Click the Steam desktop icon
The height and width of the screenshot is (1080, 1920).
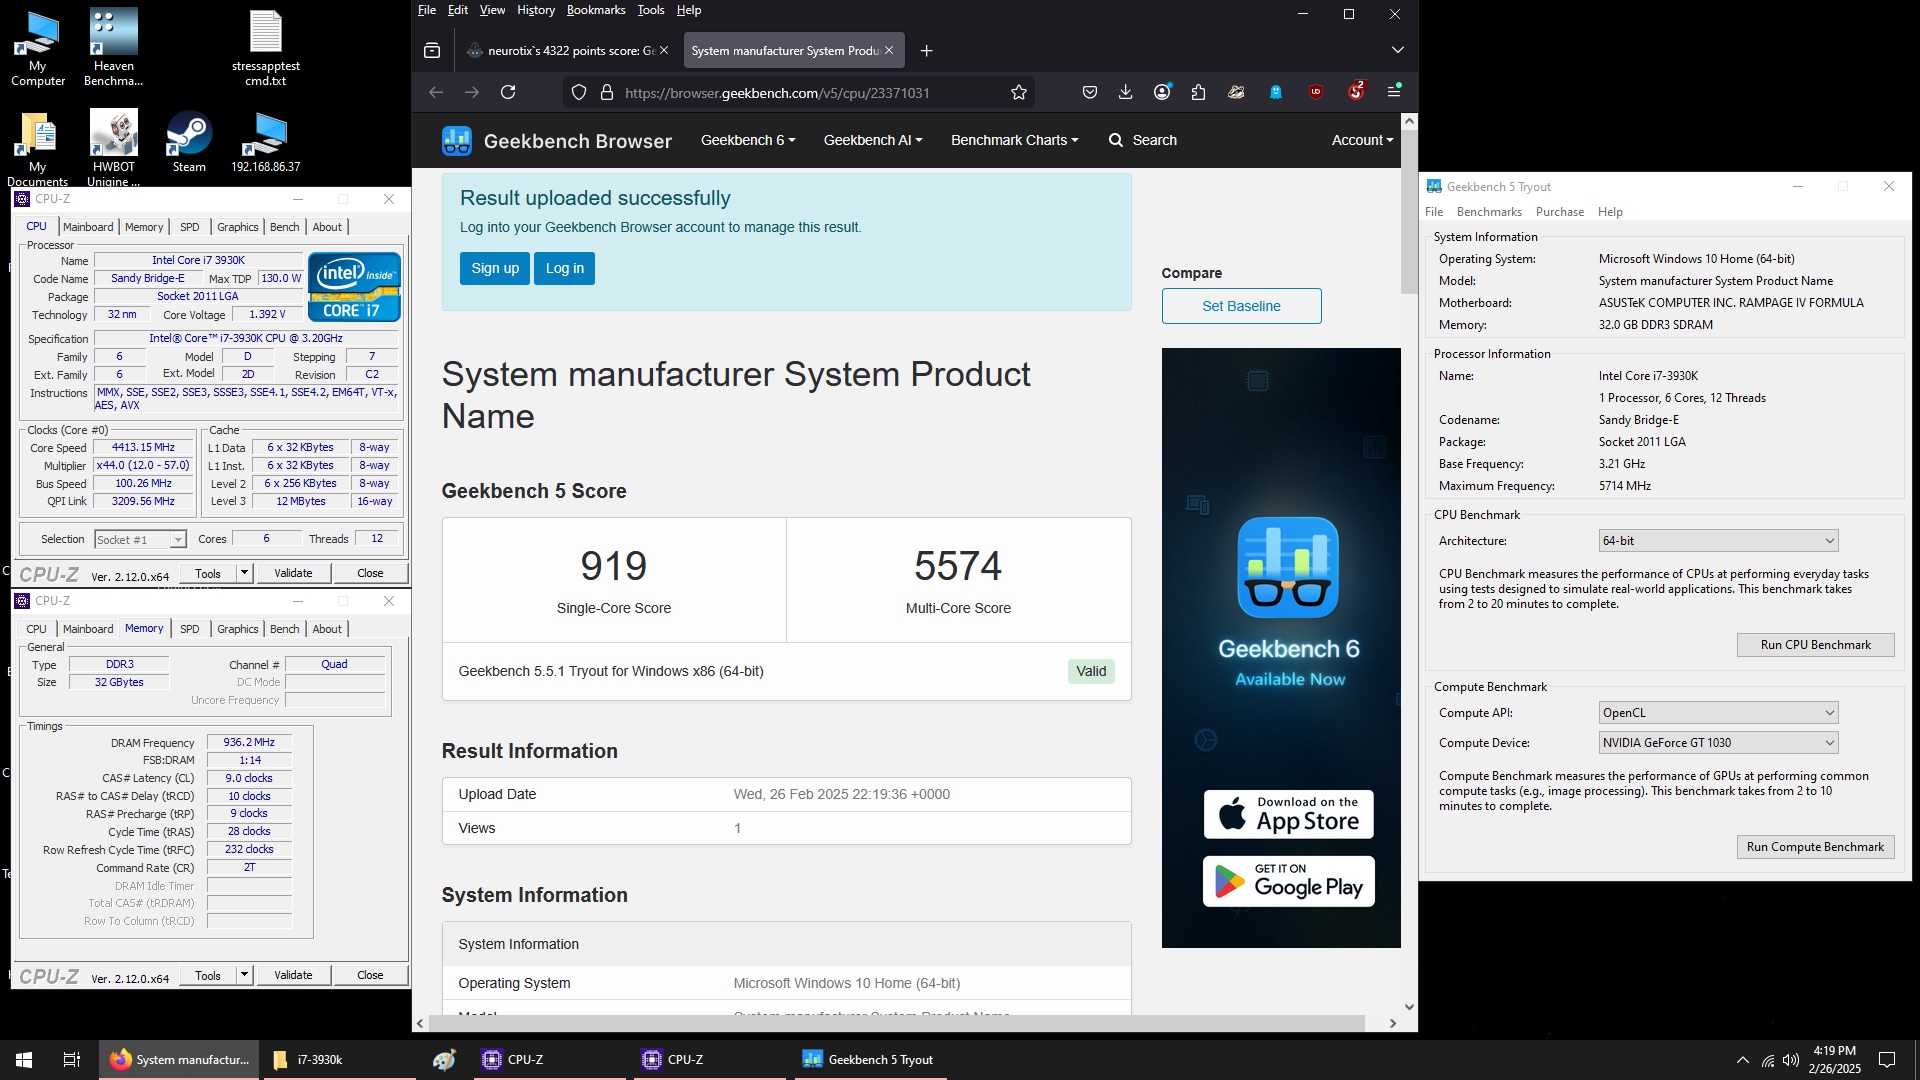189,142
